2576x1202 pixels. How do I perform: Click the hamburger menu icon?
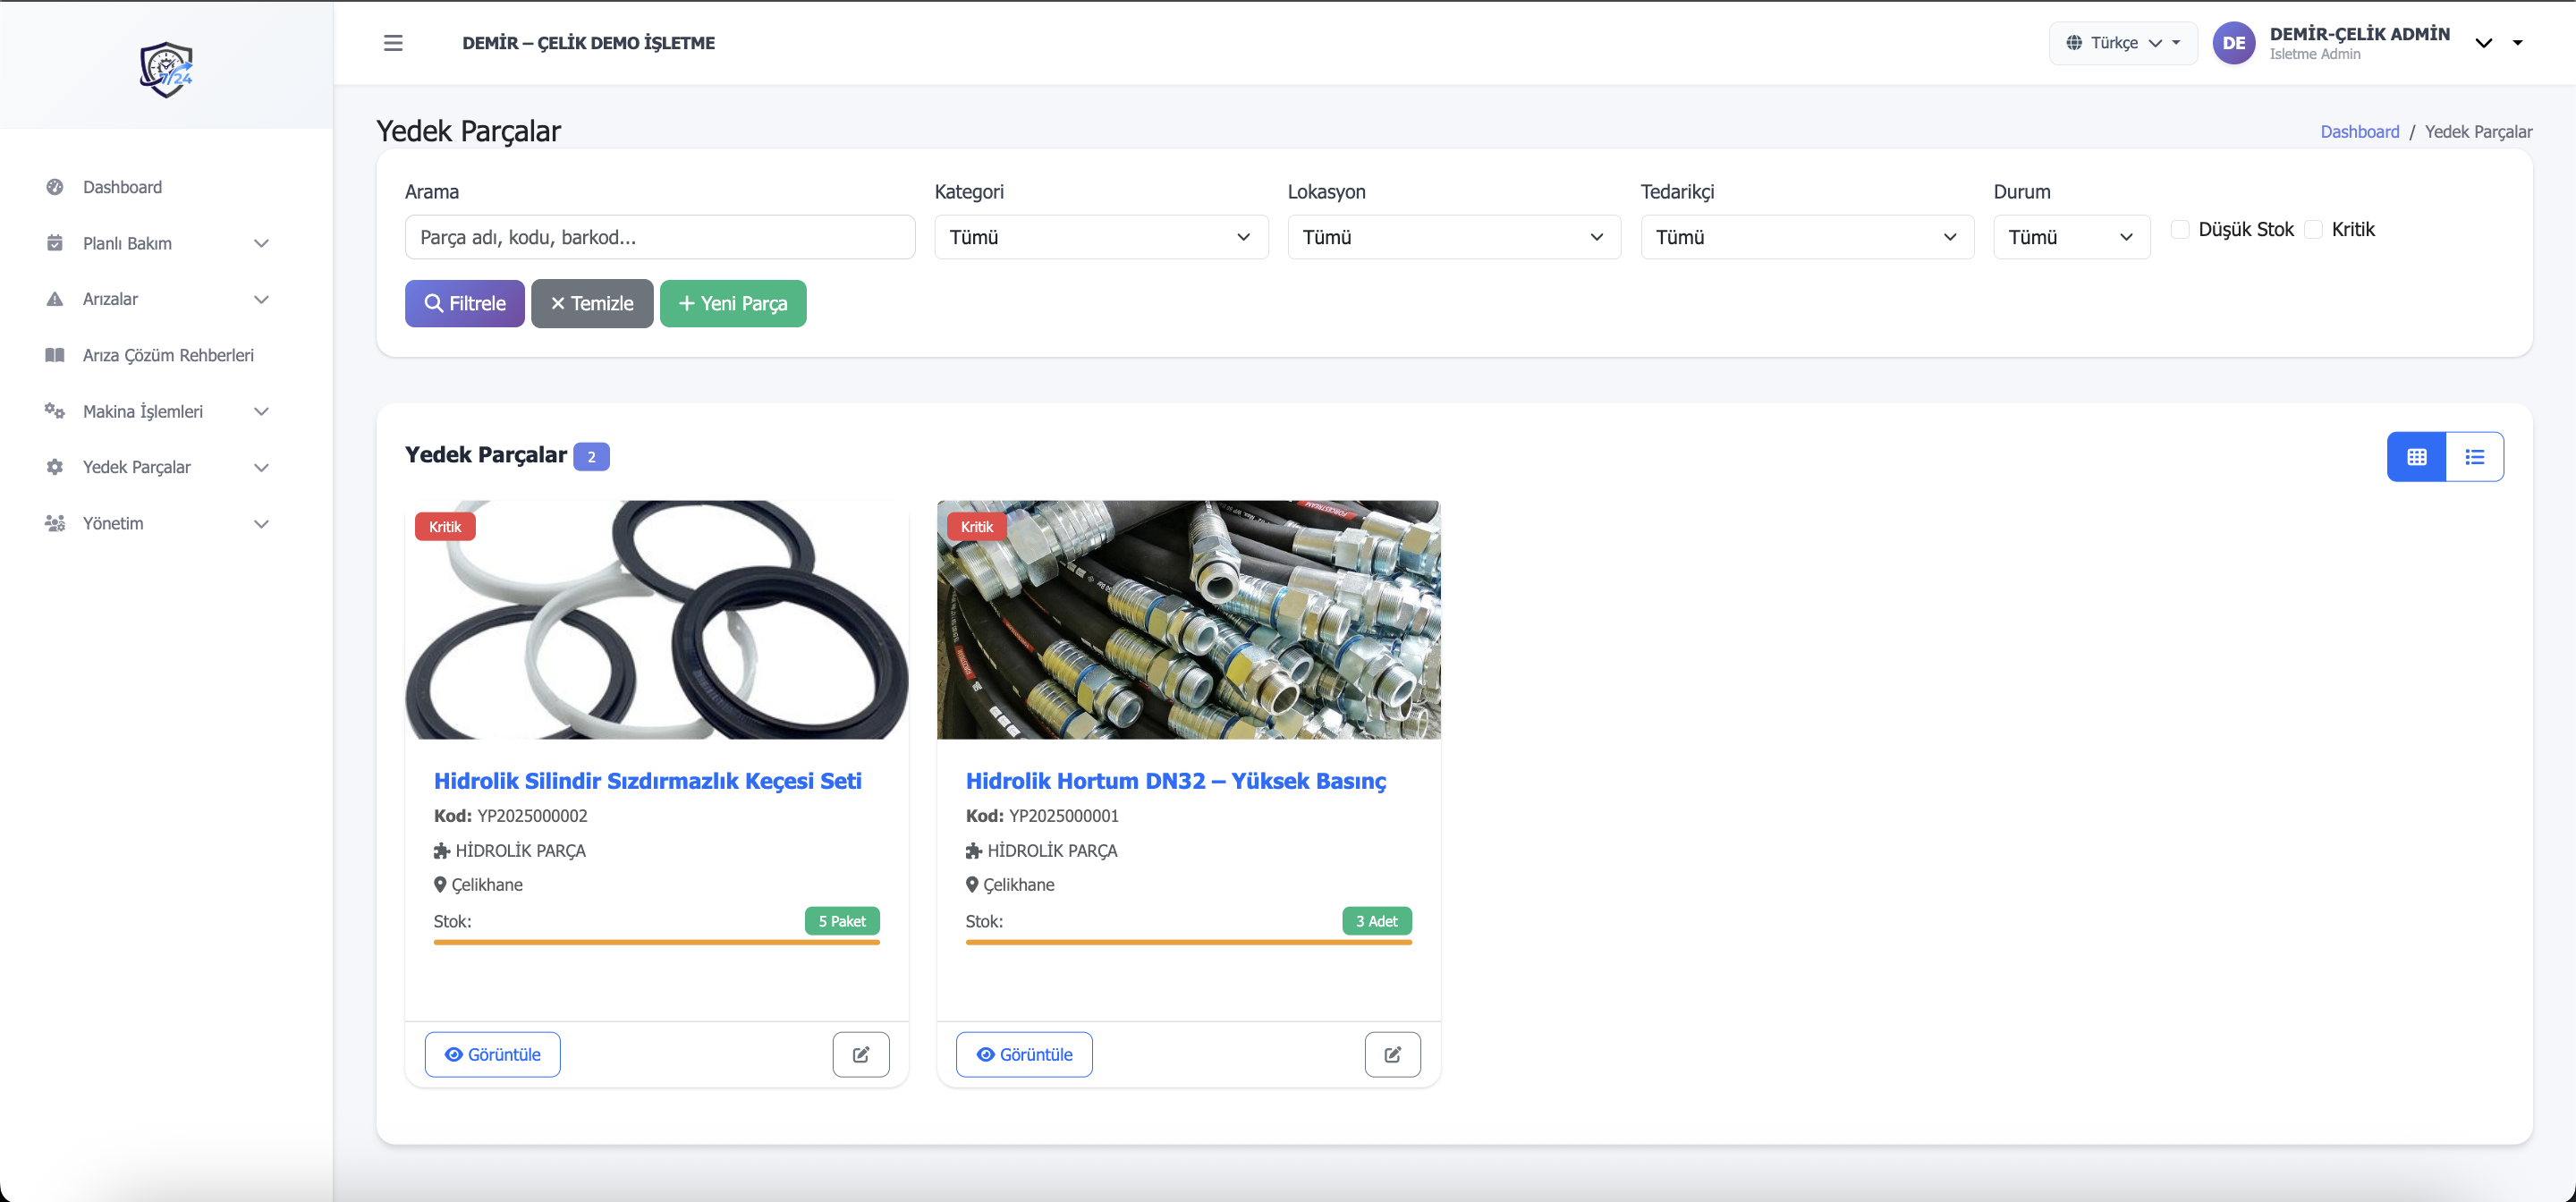coord(393,43)
